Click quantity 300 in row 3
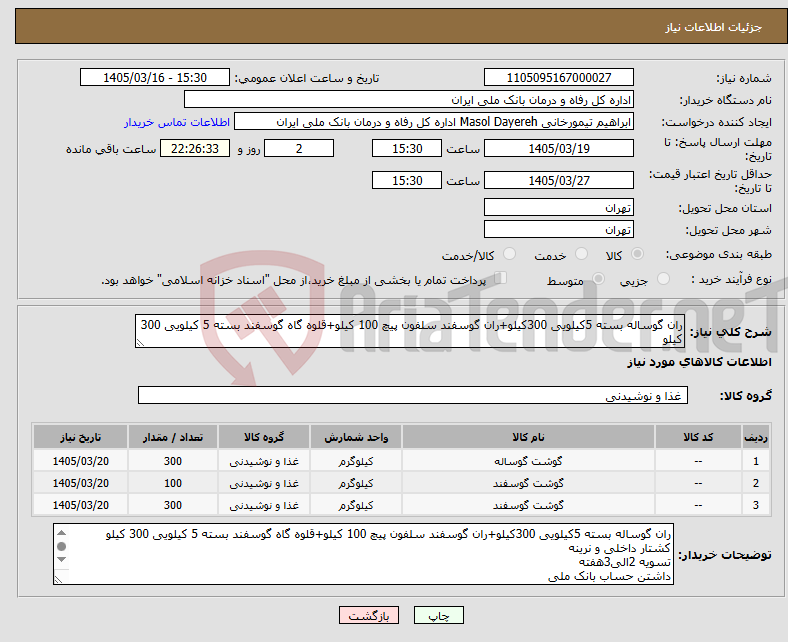 (173, 505)
